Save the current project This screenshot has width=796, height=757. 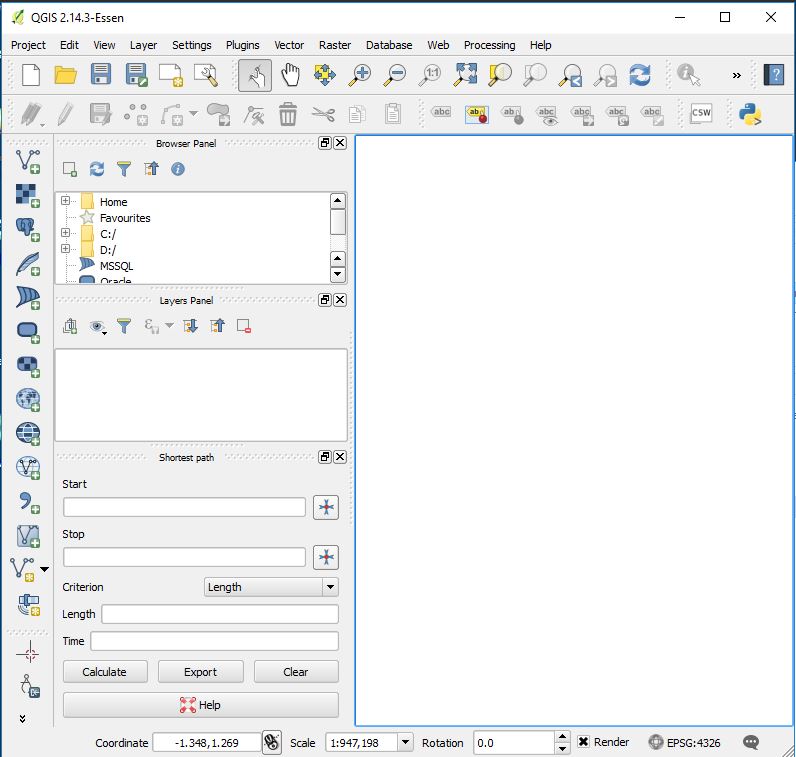coord(101,75)
